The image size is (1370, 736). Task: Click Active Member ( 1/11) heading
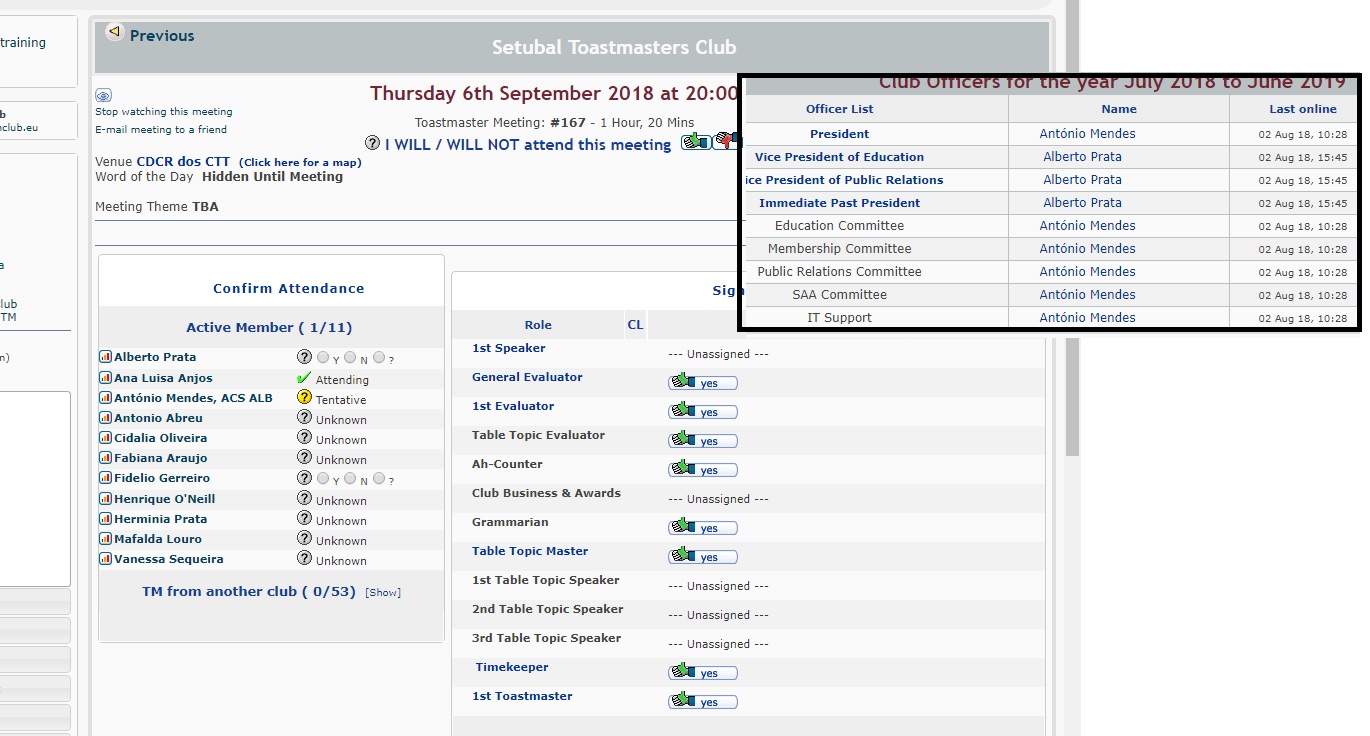coord(269,327)
